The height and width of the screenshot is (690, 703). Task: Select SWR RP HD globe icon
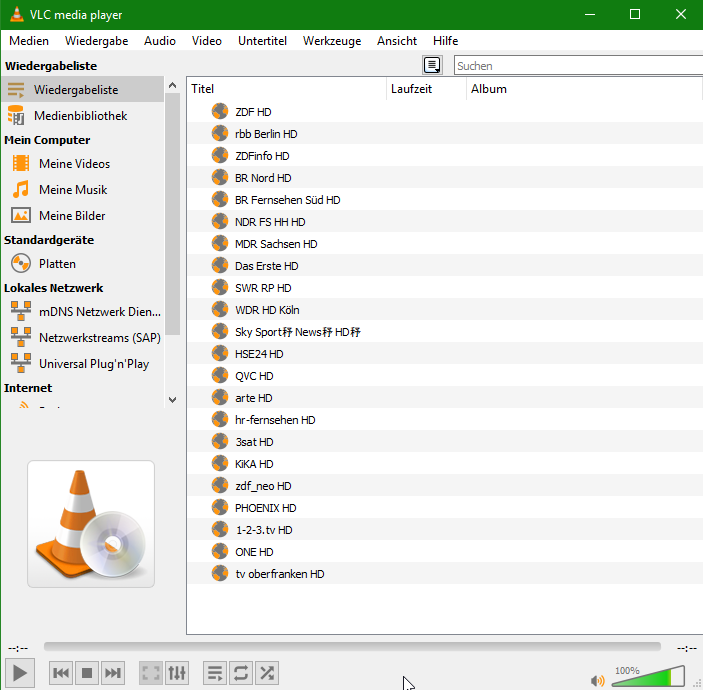pyautogui.click(x=220, y=287)
